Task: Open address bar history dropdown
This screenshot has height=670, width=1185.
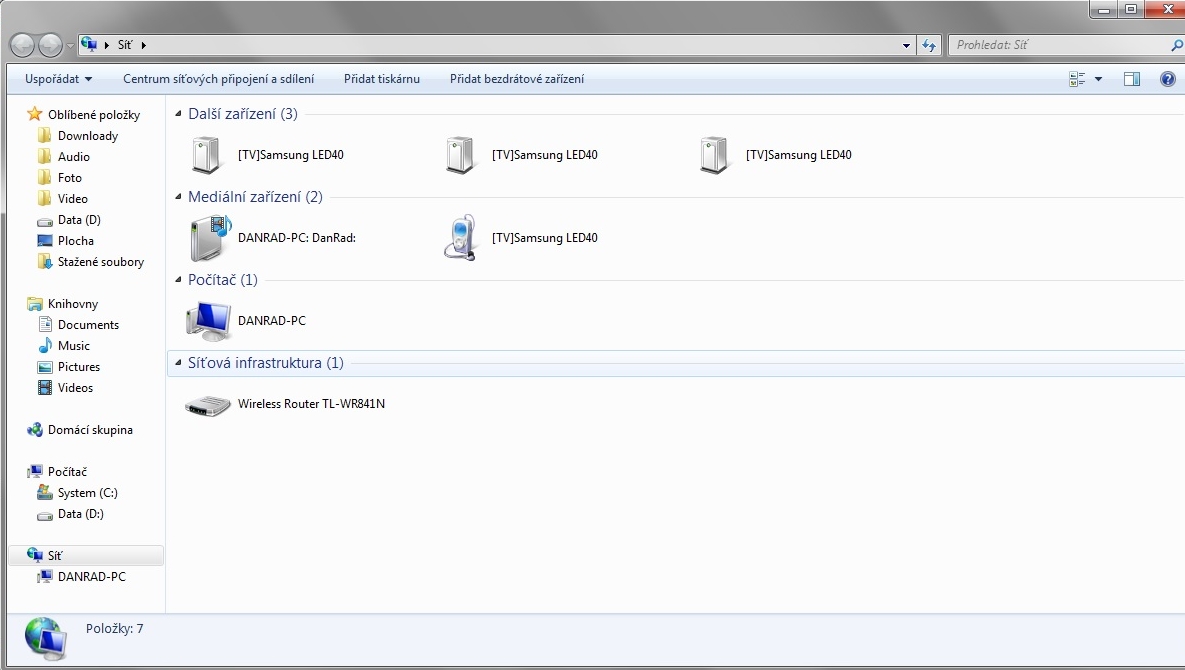Action: pyautogui.click(x=906, y=45)
